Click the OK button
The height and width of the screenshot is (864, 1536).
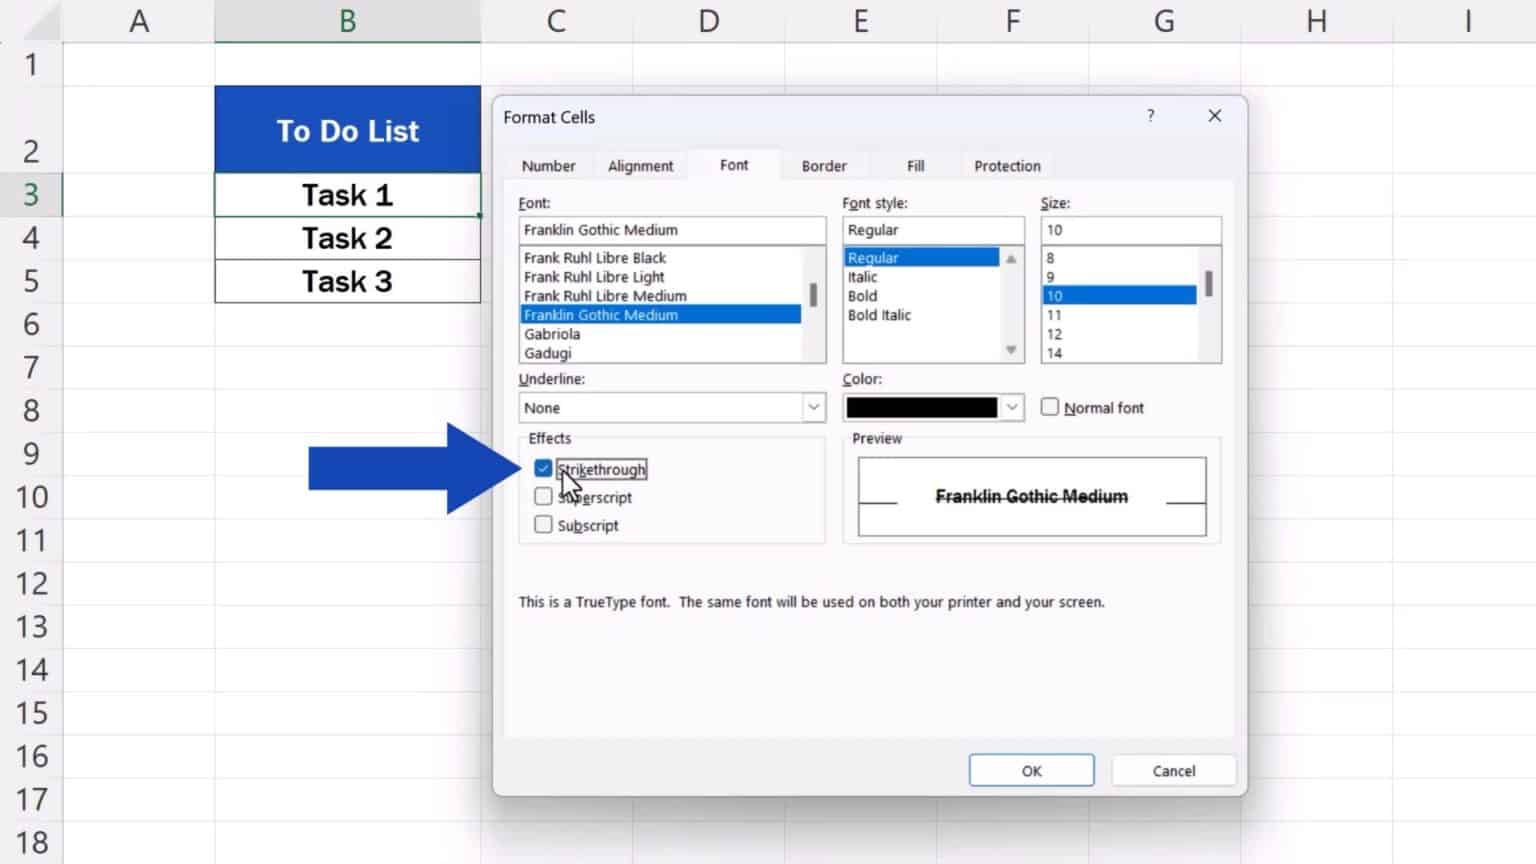(1031, 770)
